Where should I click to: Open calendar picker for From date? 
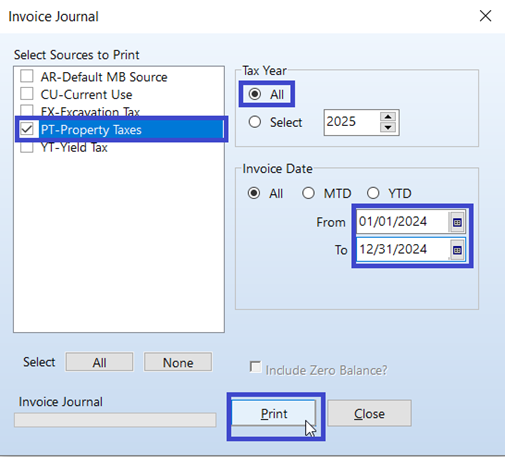(x=457, y=222)
